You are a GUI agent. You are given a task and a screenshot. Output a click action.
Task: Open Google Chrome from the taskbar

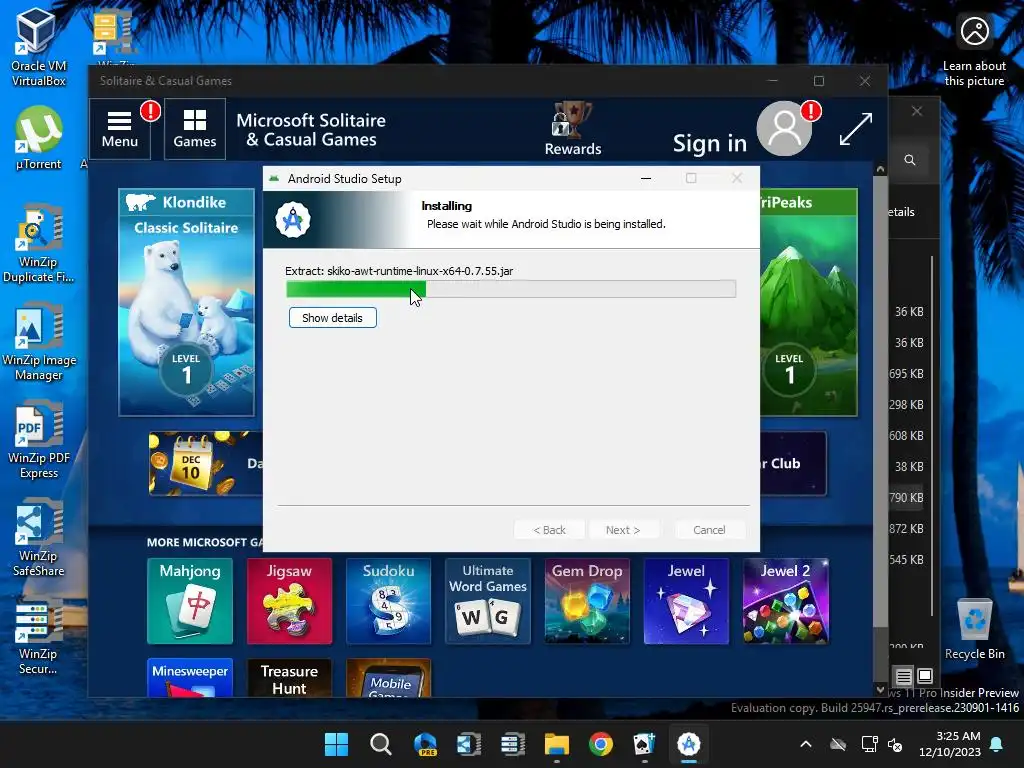click(601, 744)
